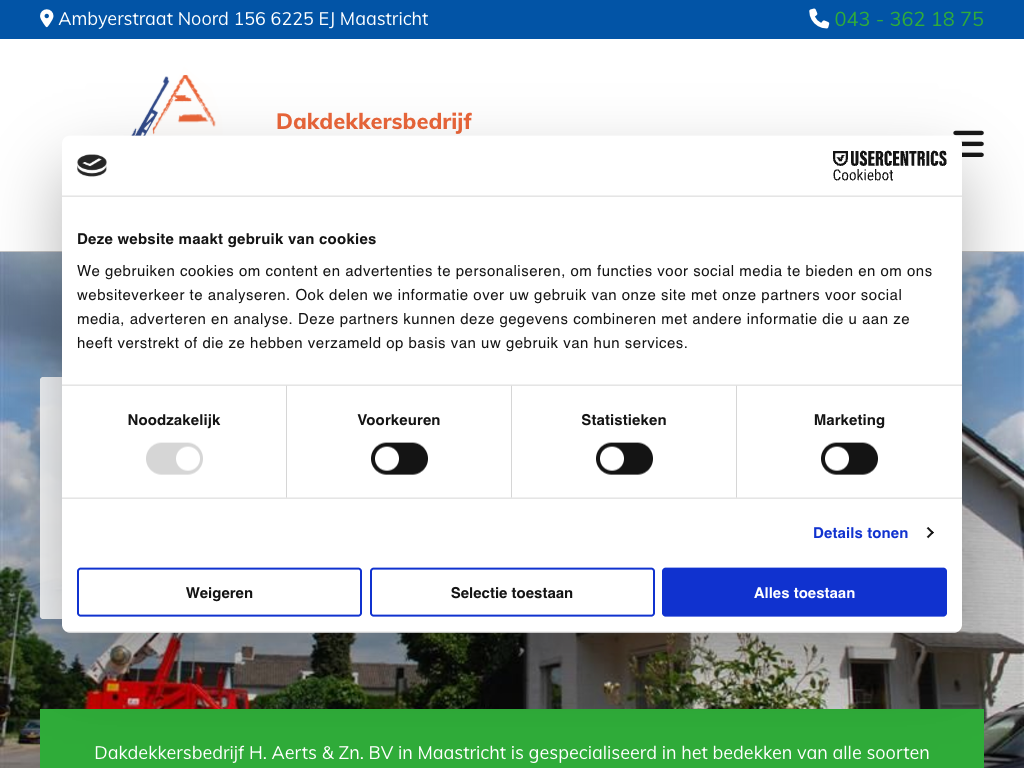Screen dimensions: 1024x768
Task: Click the location pin icon
Action: click(x=46, y=19)
